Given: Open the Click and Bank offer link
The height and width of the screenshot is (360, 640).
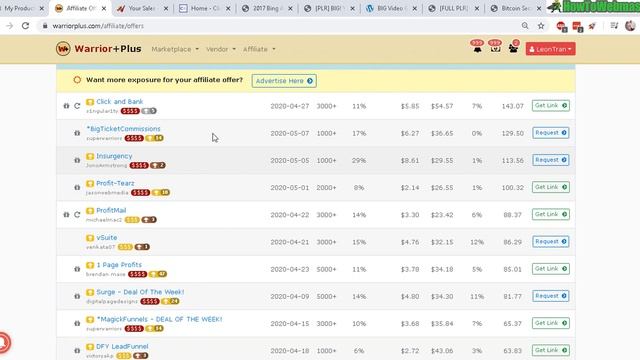Looking at the screenshot, I should pos(120,102).
